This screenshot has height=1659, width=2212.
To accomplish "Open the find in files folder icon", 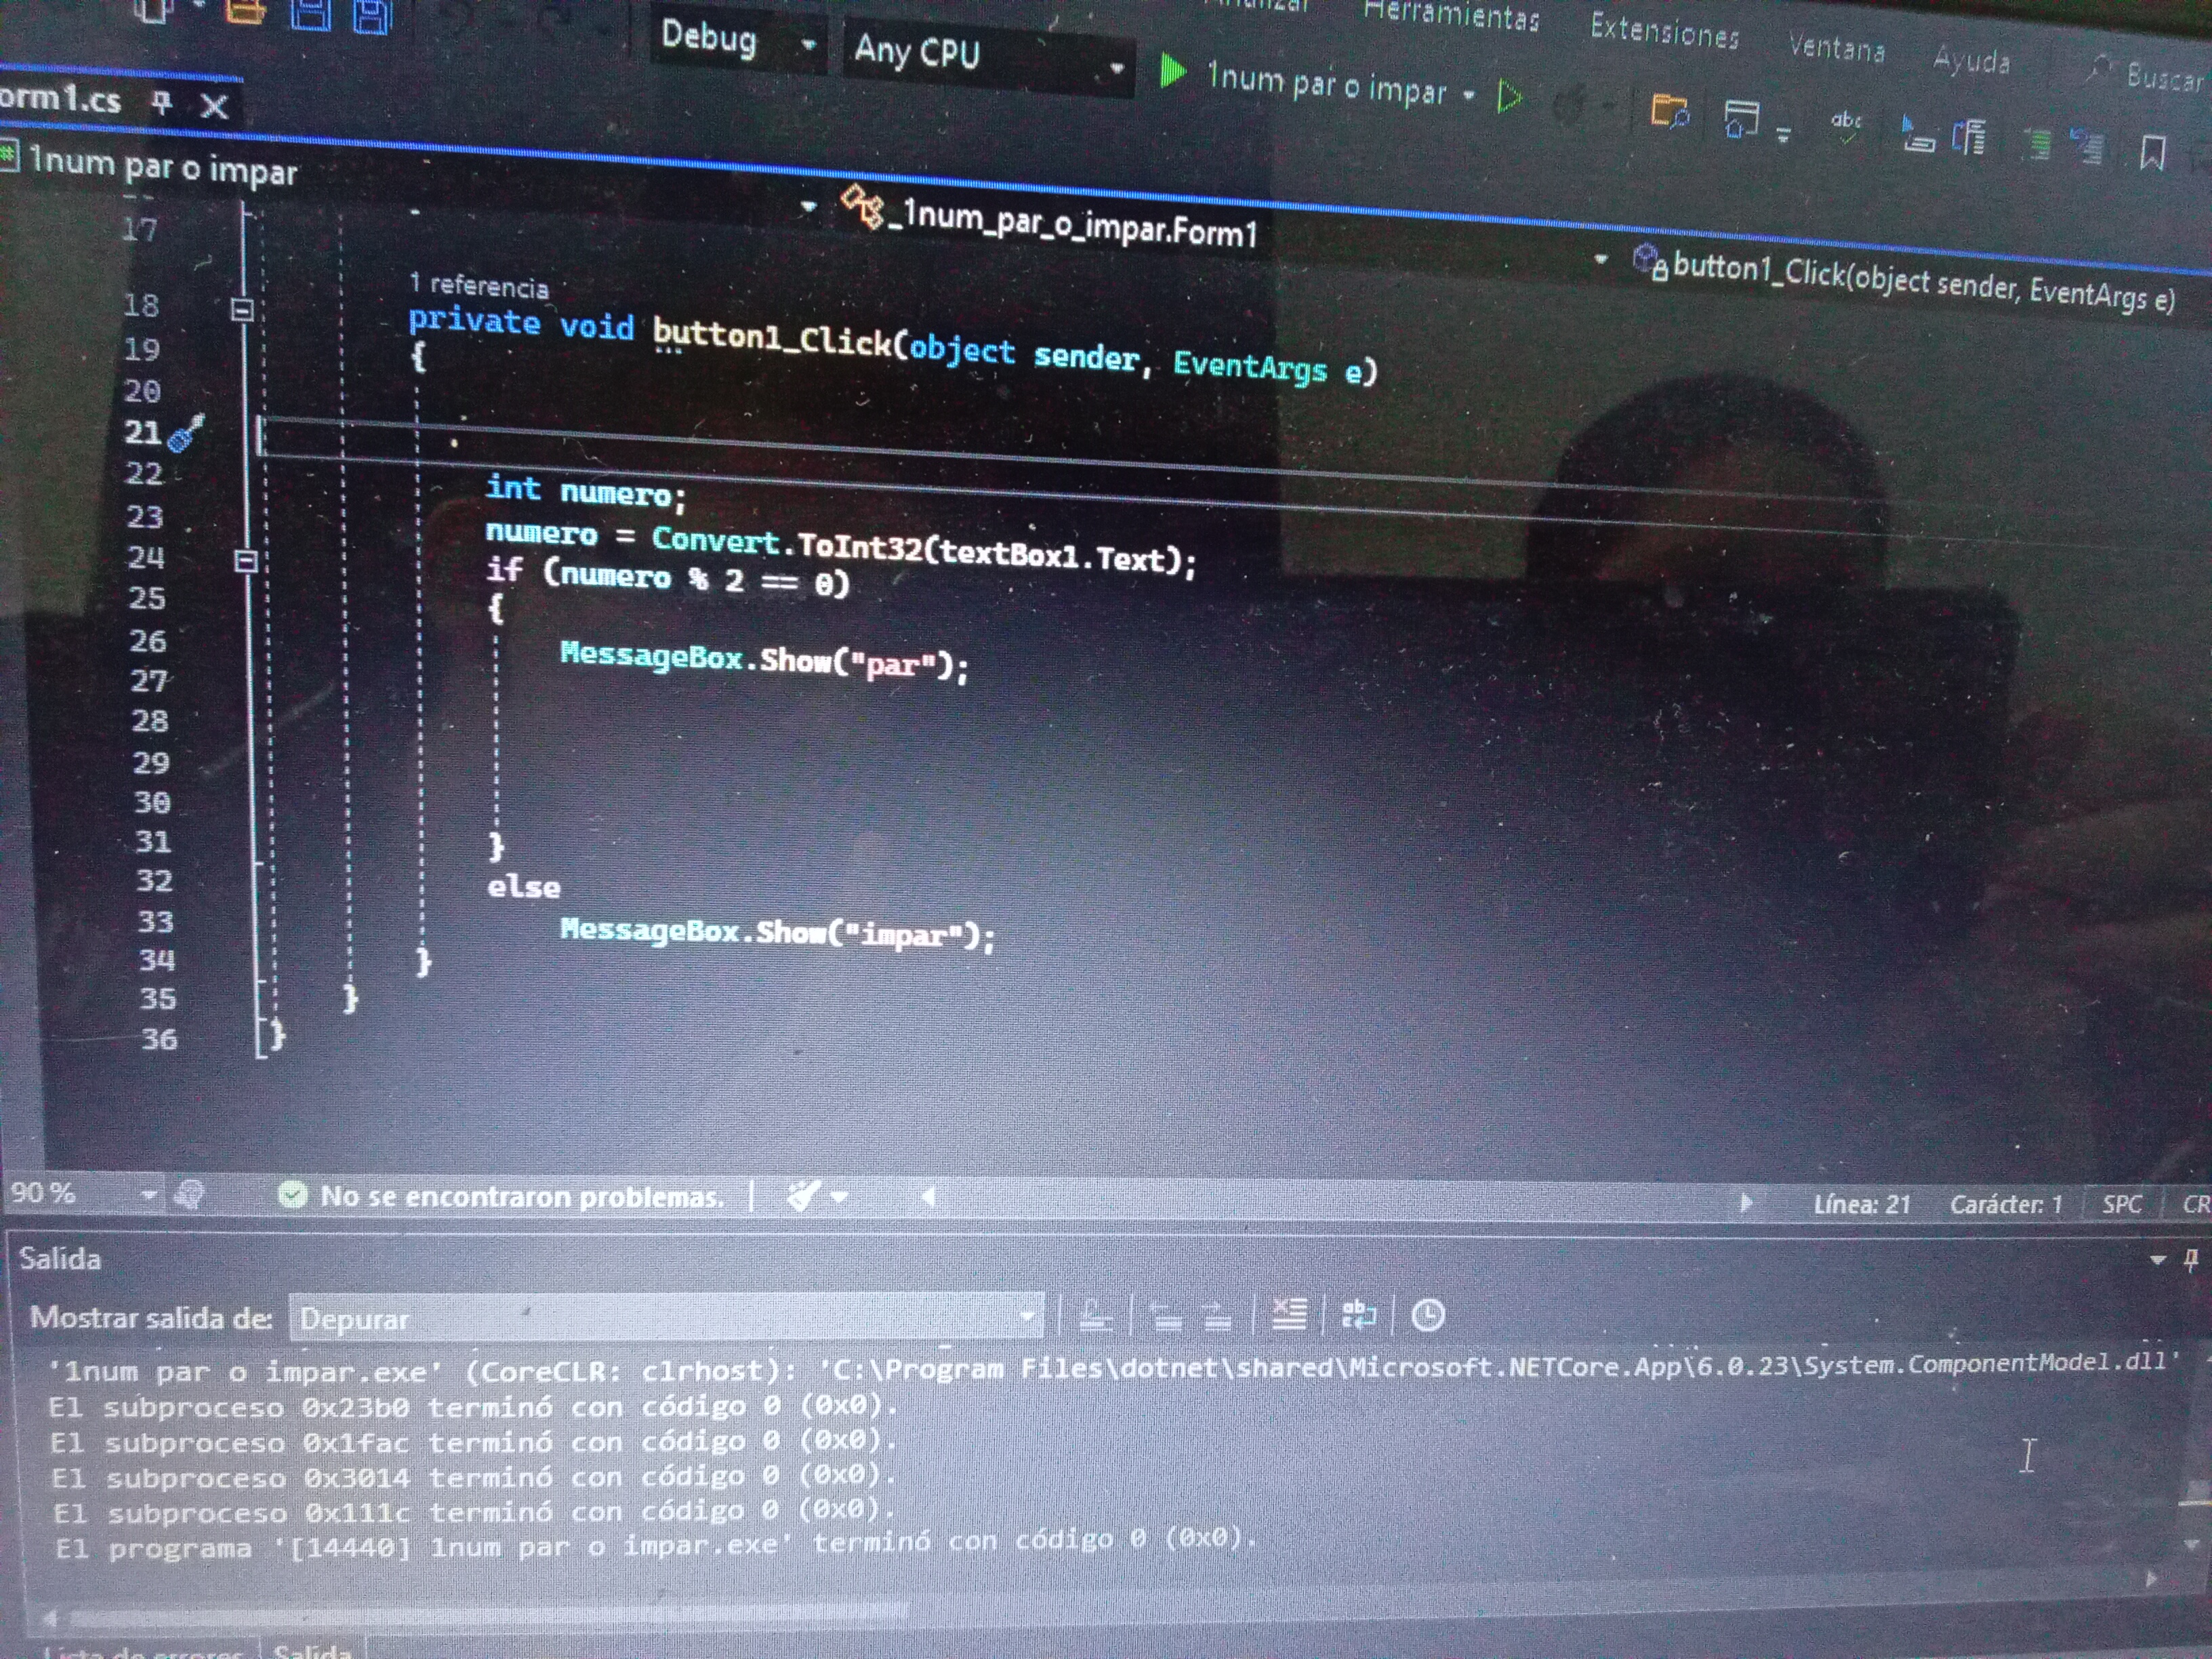I will coord(1668,111).
